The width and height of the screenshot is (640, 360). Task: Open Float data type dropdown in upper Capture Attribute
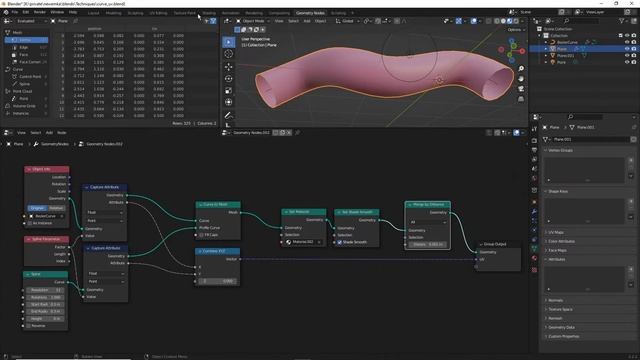[x=105, y=213]
